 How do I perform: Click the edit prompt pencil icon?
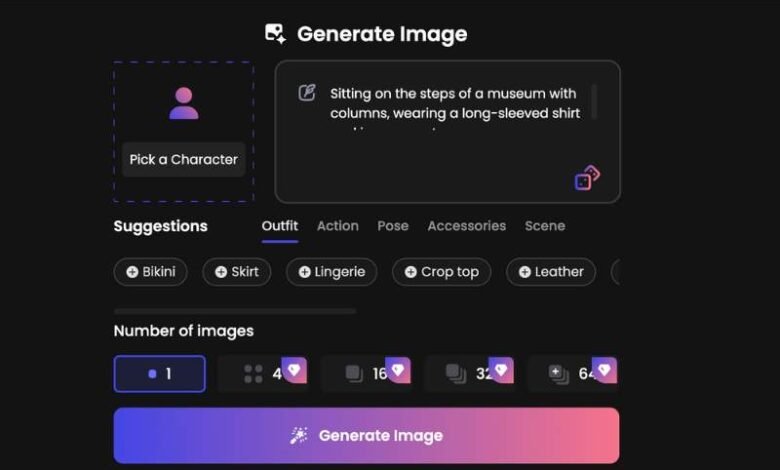click(307, 93)
